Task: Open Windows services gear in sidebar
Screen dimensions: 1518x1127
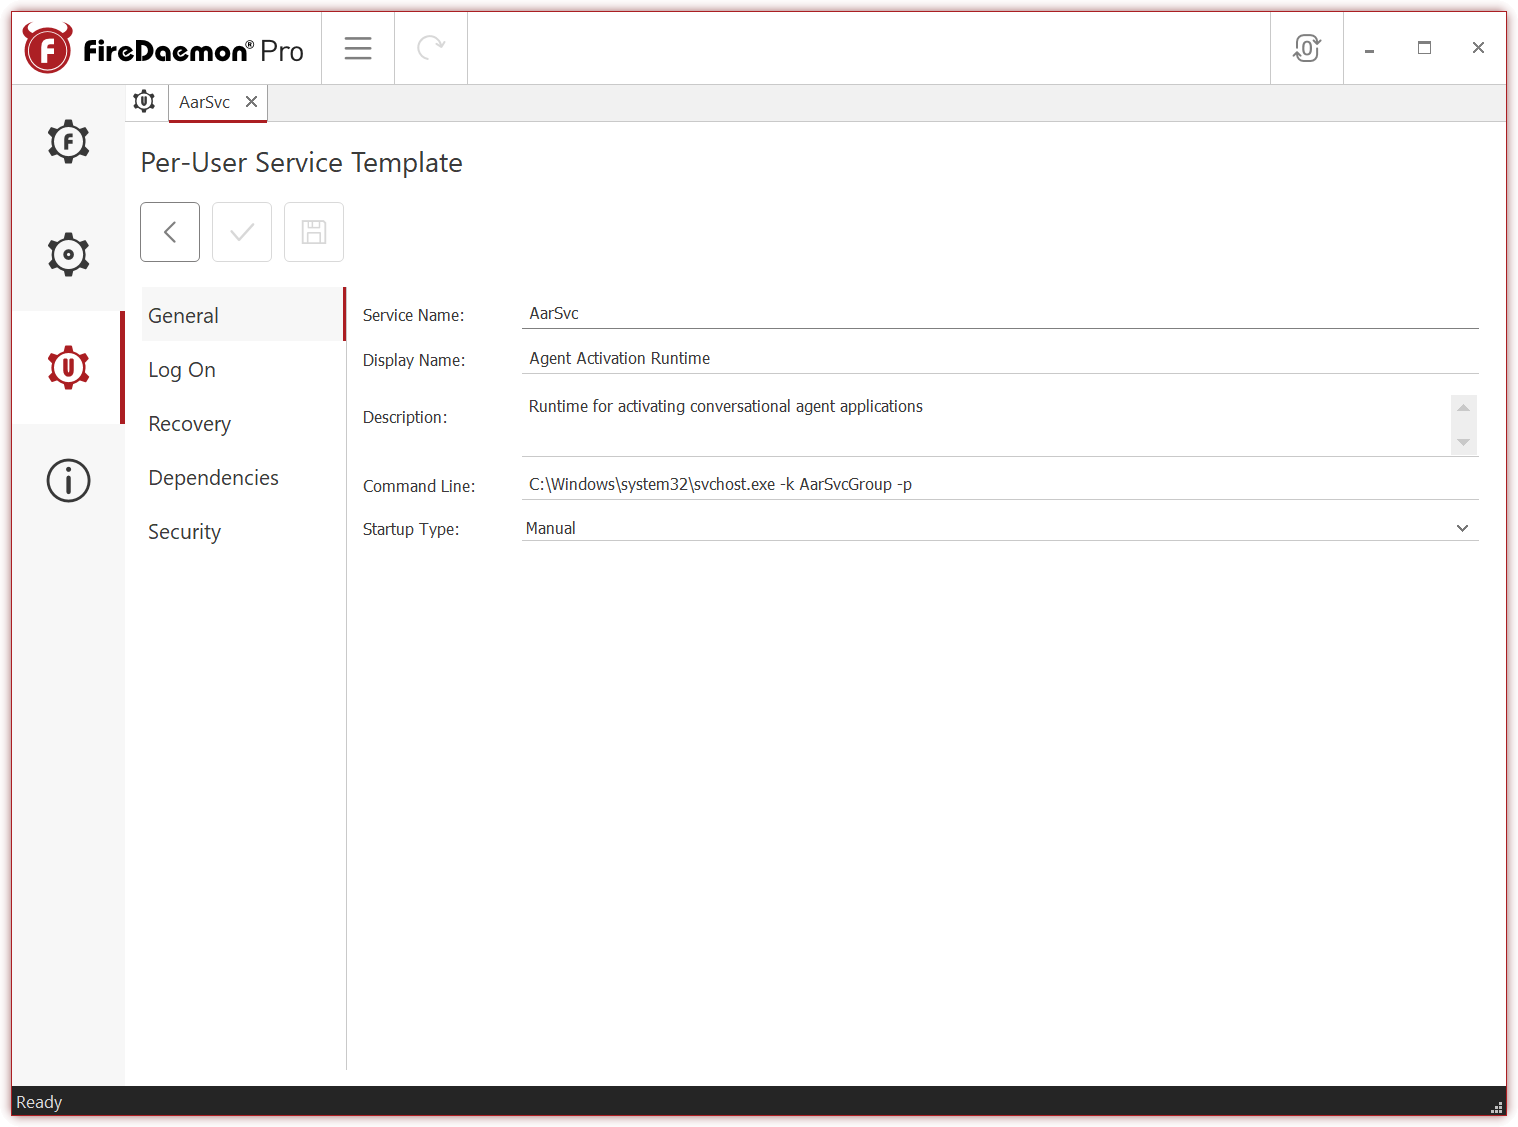Action: (x=68, y=254)
